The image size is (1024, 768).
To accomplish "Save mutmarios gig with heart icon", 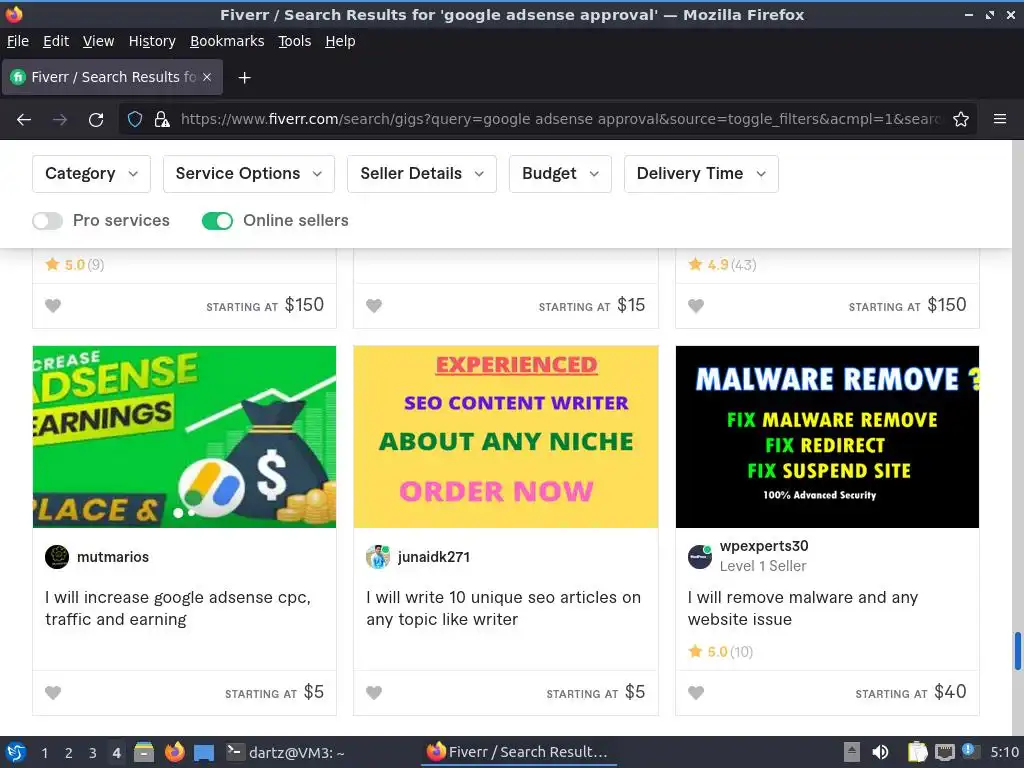I will [53, 692].
